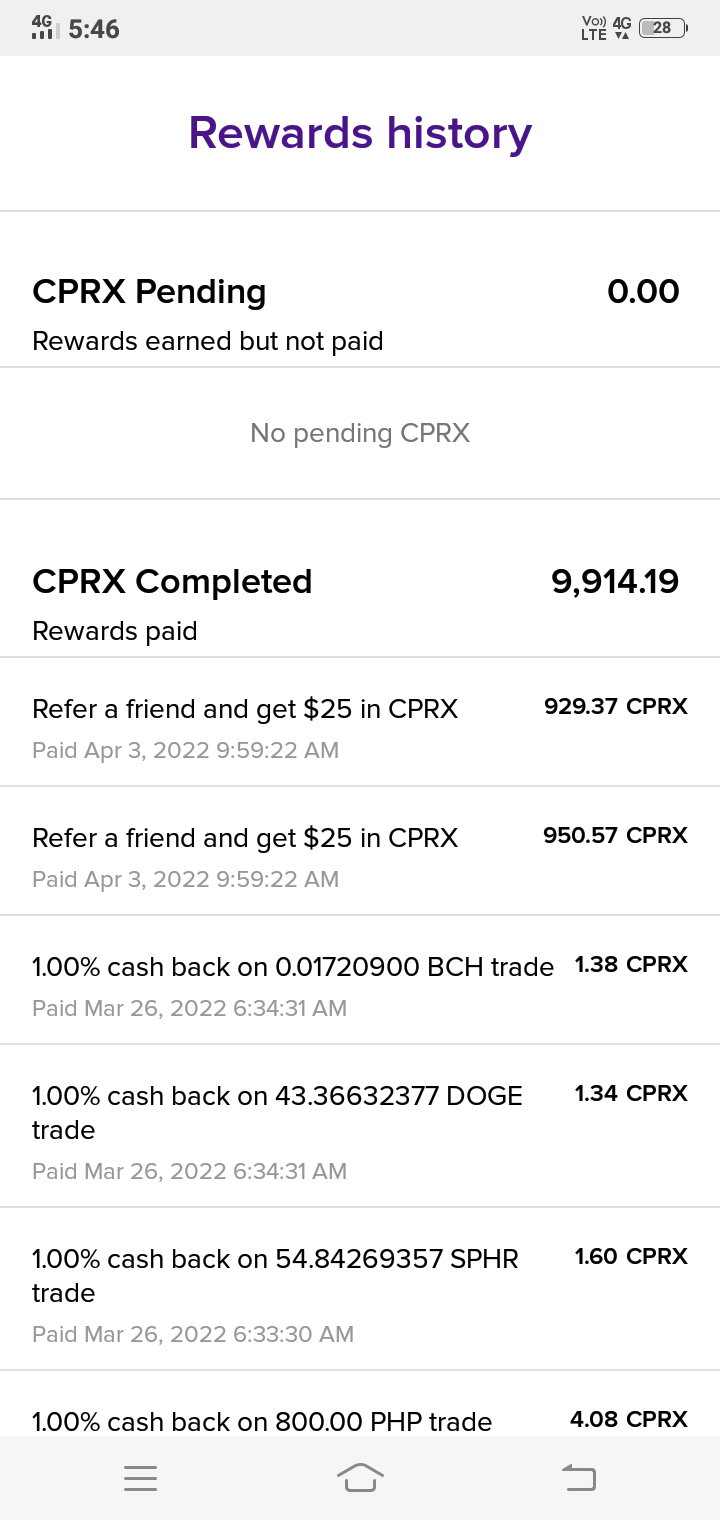The image size is (720, 1520).
Task: Select the Rewards history title
Action: pos(360,133)
